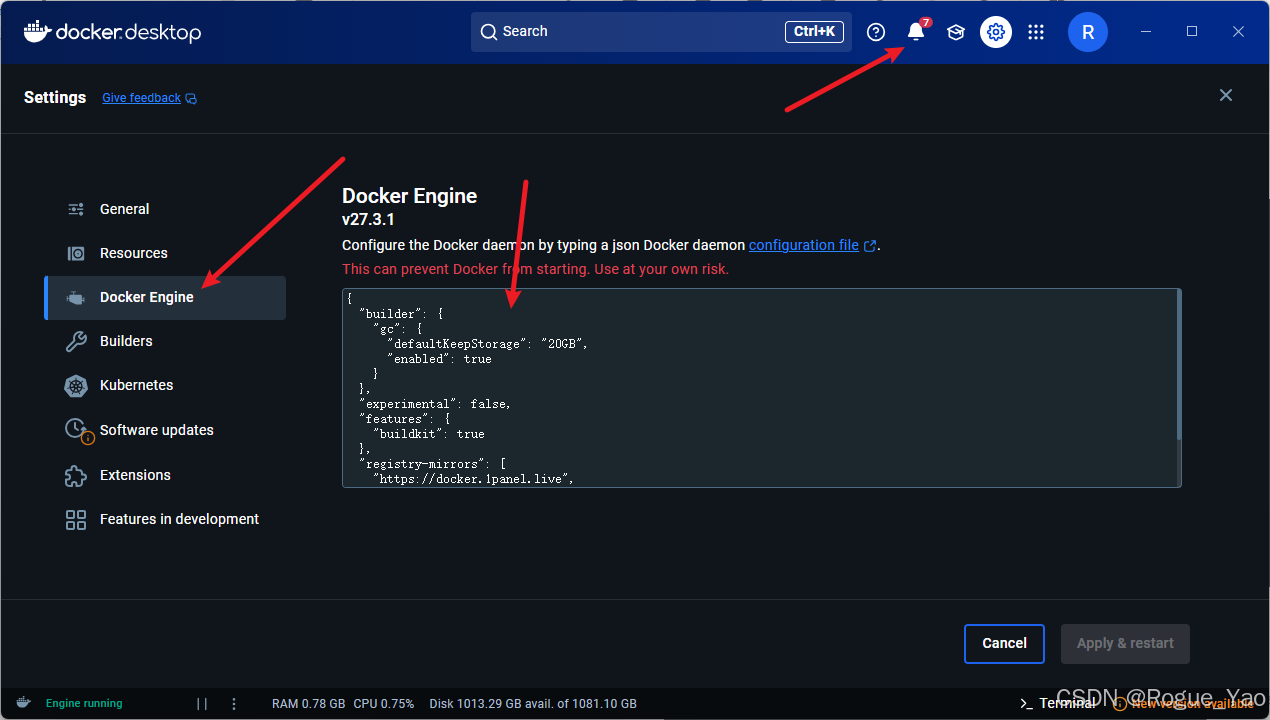Pause the engine with the pause icon

(x=202, y=703)
